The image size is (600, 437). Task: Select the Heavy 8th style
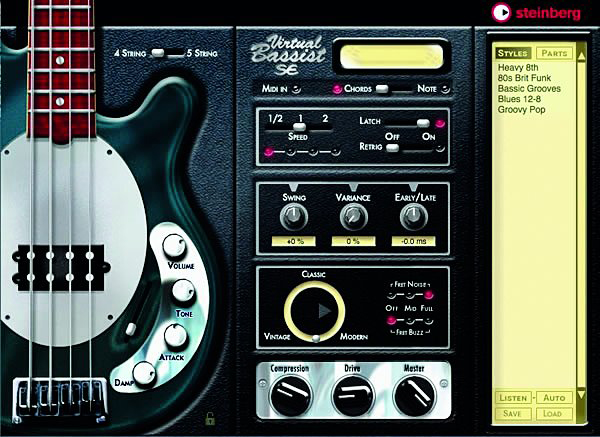click(518, 68)
